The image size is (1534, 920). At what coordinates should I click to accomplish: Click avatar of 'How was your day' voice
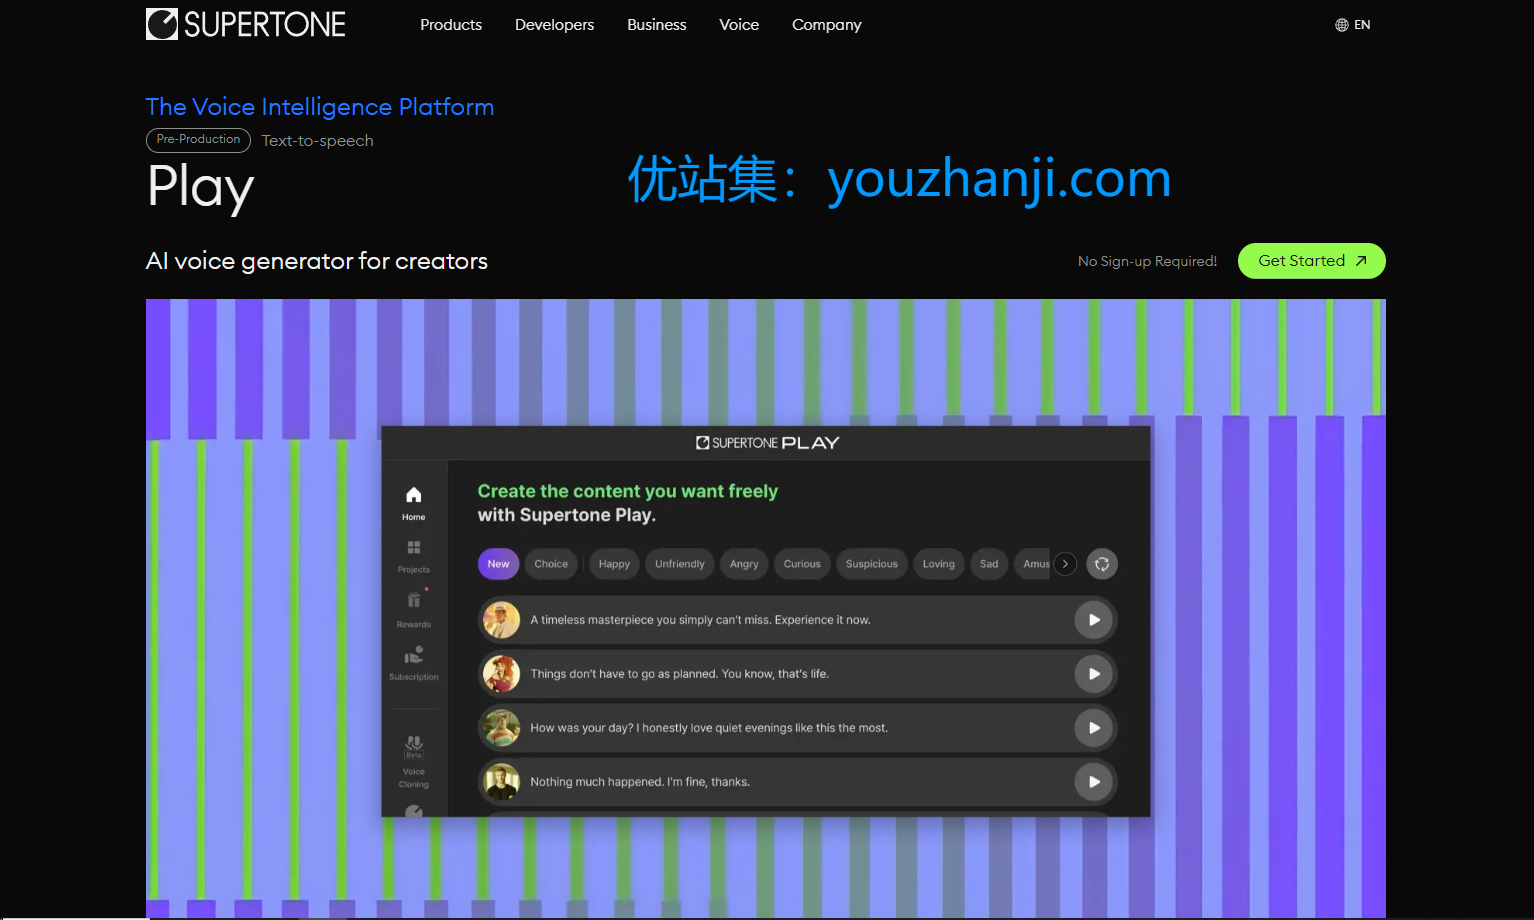point(501,728)
